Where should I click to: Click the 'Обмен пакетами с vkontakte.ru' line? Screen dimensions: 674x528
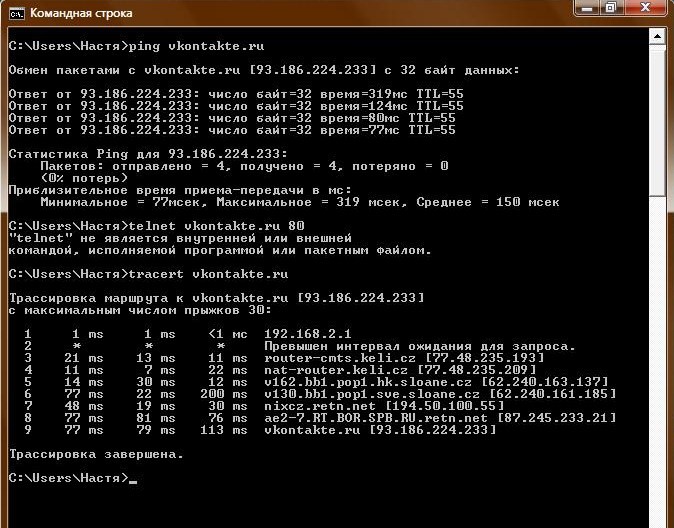point(263,70)
